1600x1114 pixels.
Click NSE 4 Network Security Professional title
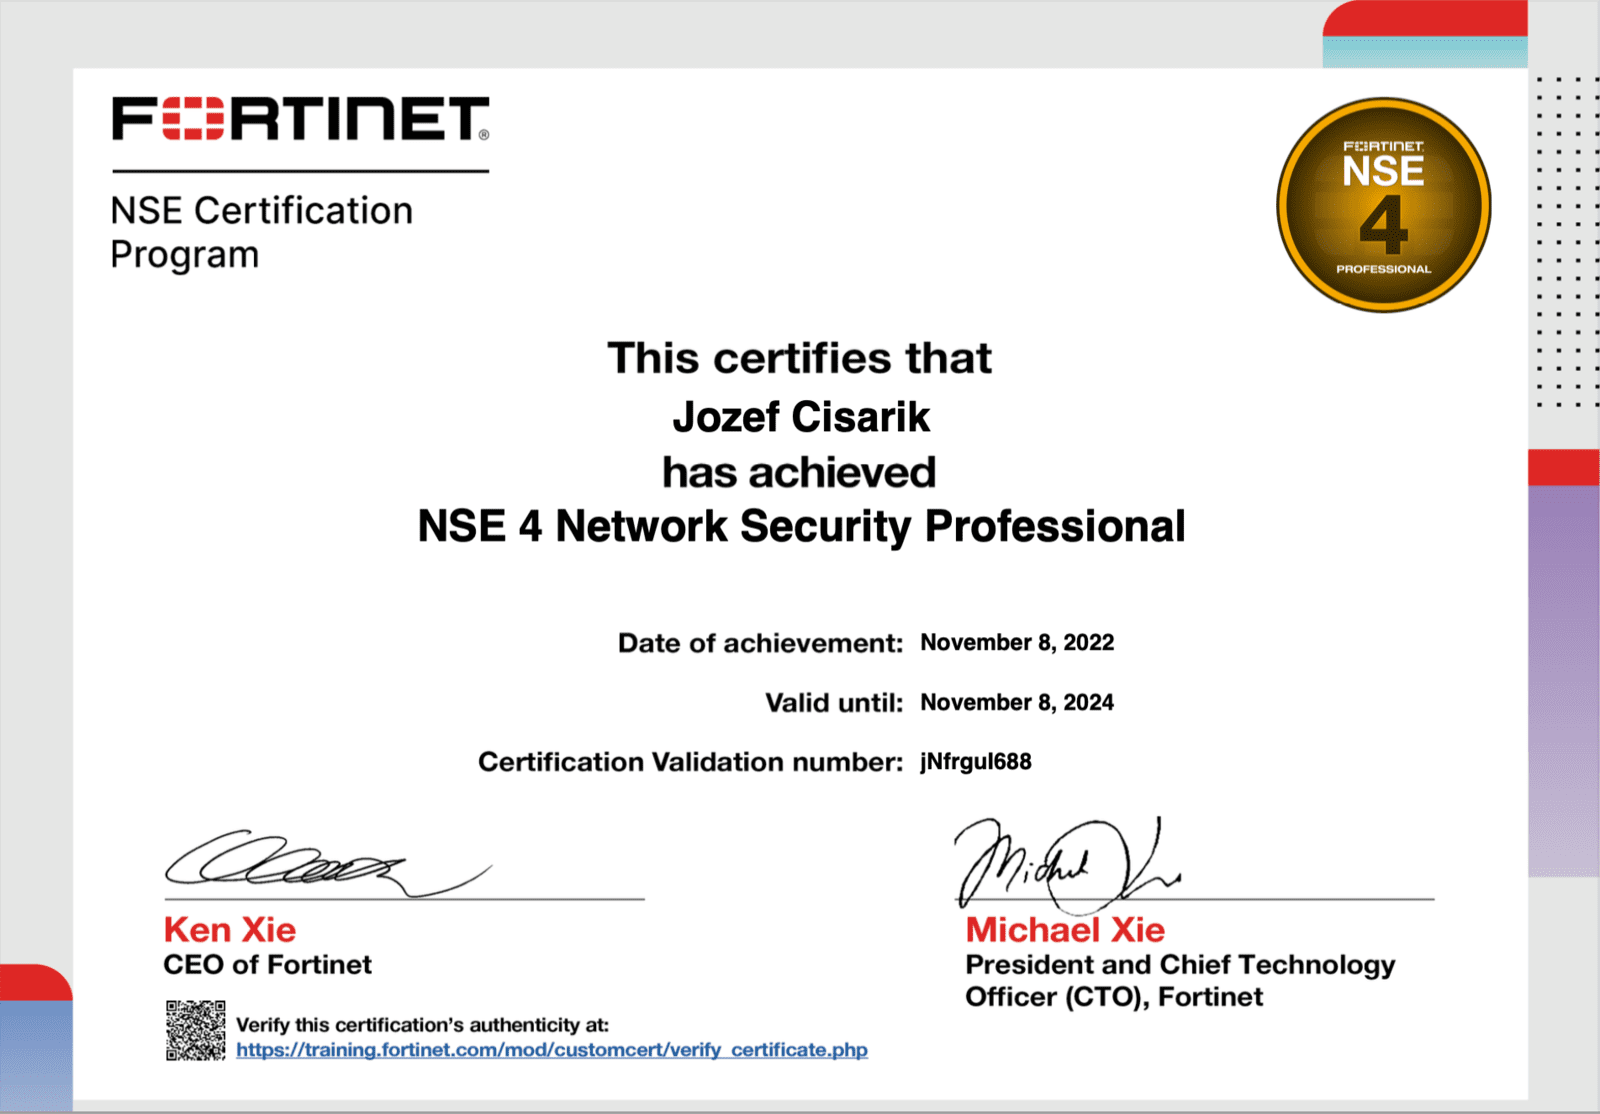801,526
